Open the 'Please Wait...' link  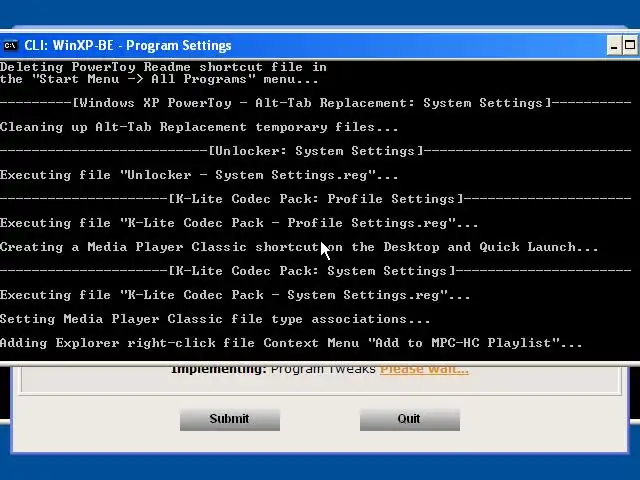coord(424,369)
